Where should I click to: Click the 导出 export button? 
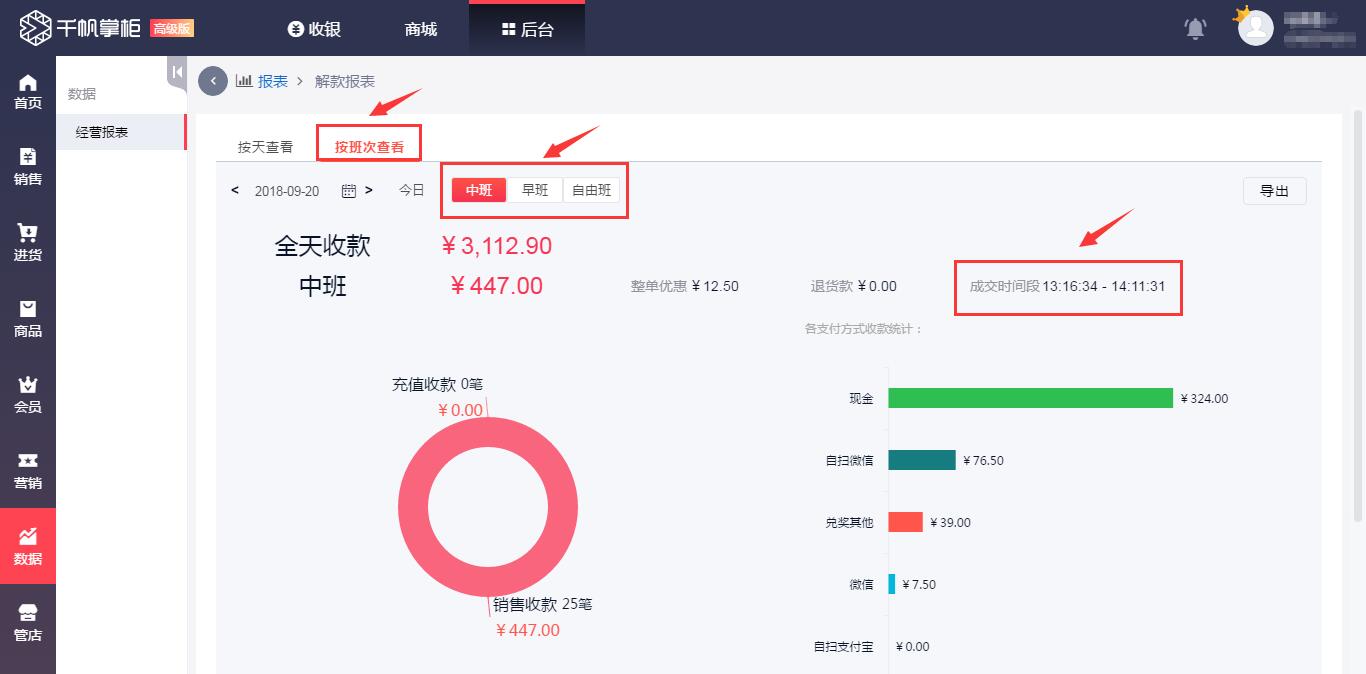click(1274, 190)
